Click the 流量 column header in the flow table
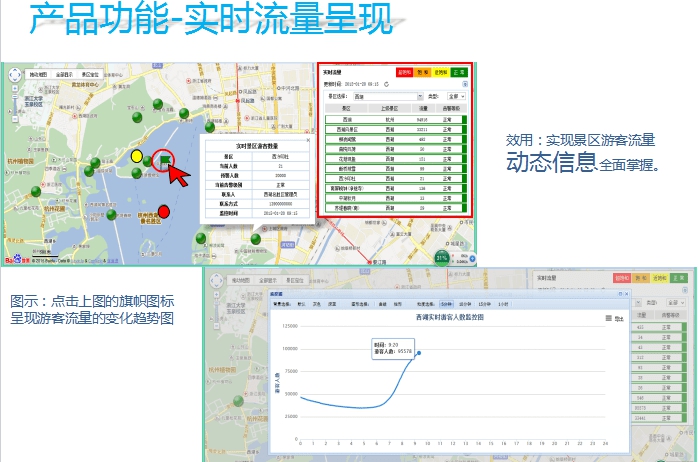Image resolution: width=699 pixels, height=462 pixels. [x=423, y=108]
